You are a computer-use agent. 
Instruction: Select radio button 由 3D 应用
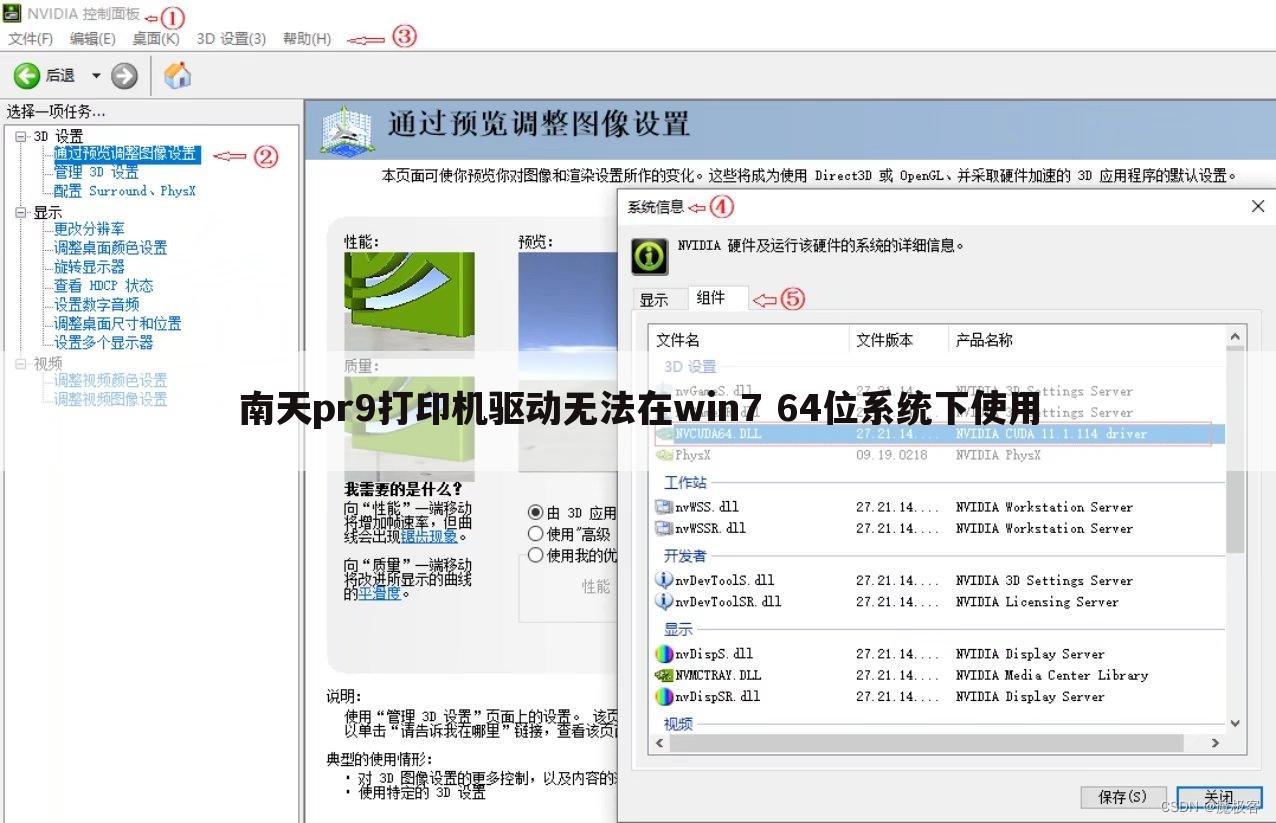(x=536, y=512)
